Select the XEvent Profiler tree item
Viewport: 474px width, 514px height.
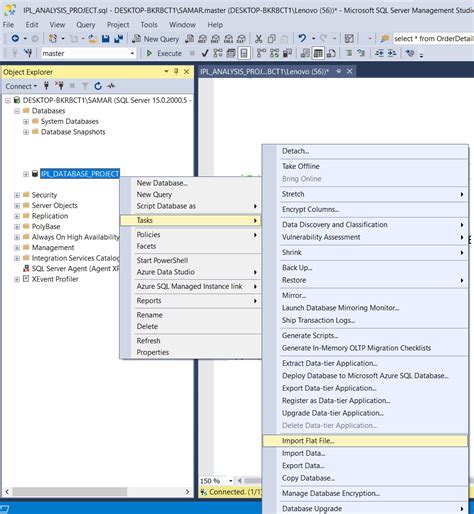55,279
